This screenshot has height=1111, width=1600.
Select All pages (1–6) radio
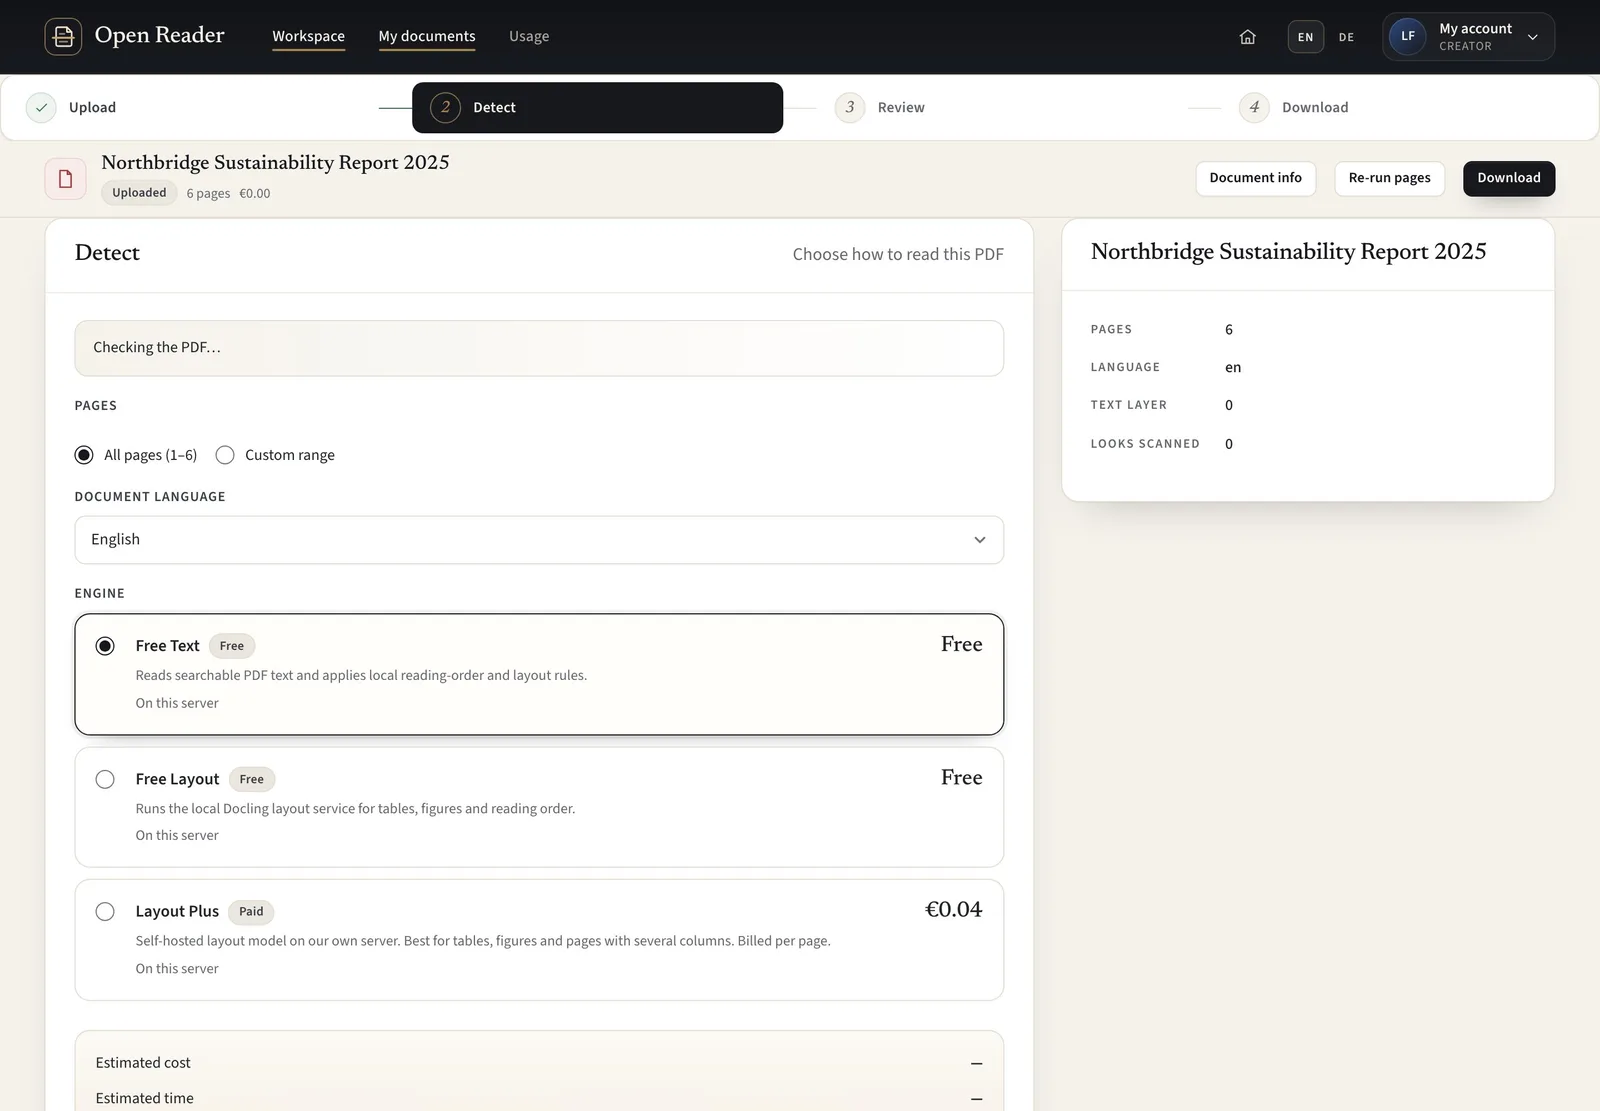[84, 455]
